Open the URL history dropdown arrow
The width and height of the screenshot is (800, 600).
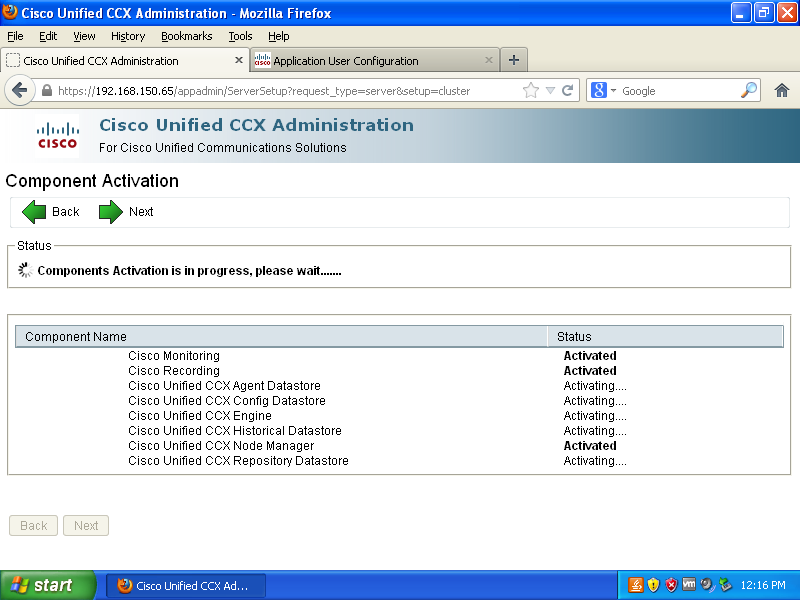[x=550, y=91]
